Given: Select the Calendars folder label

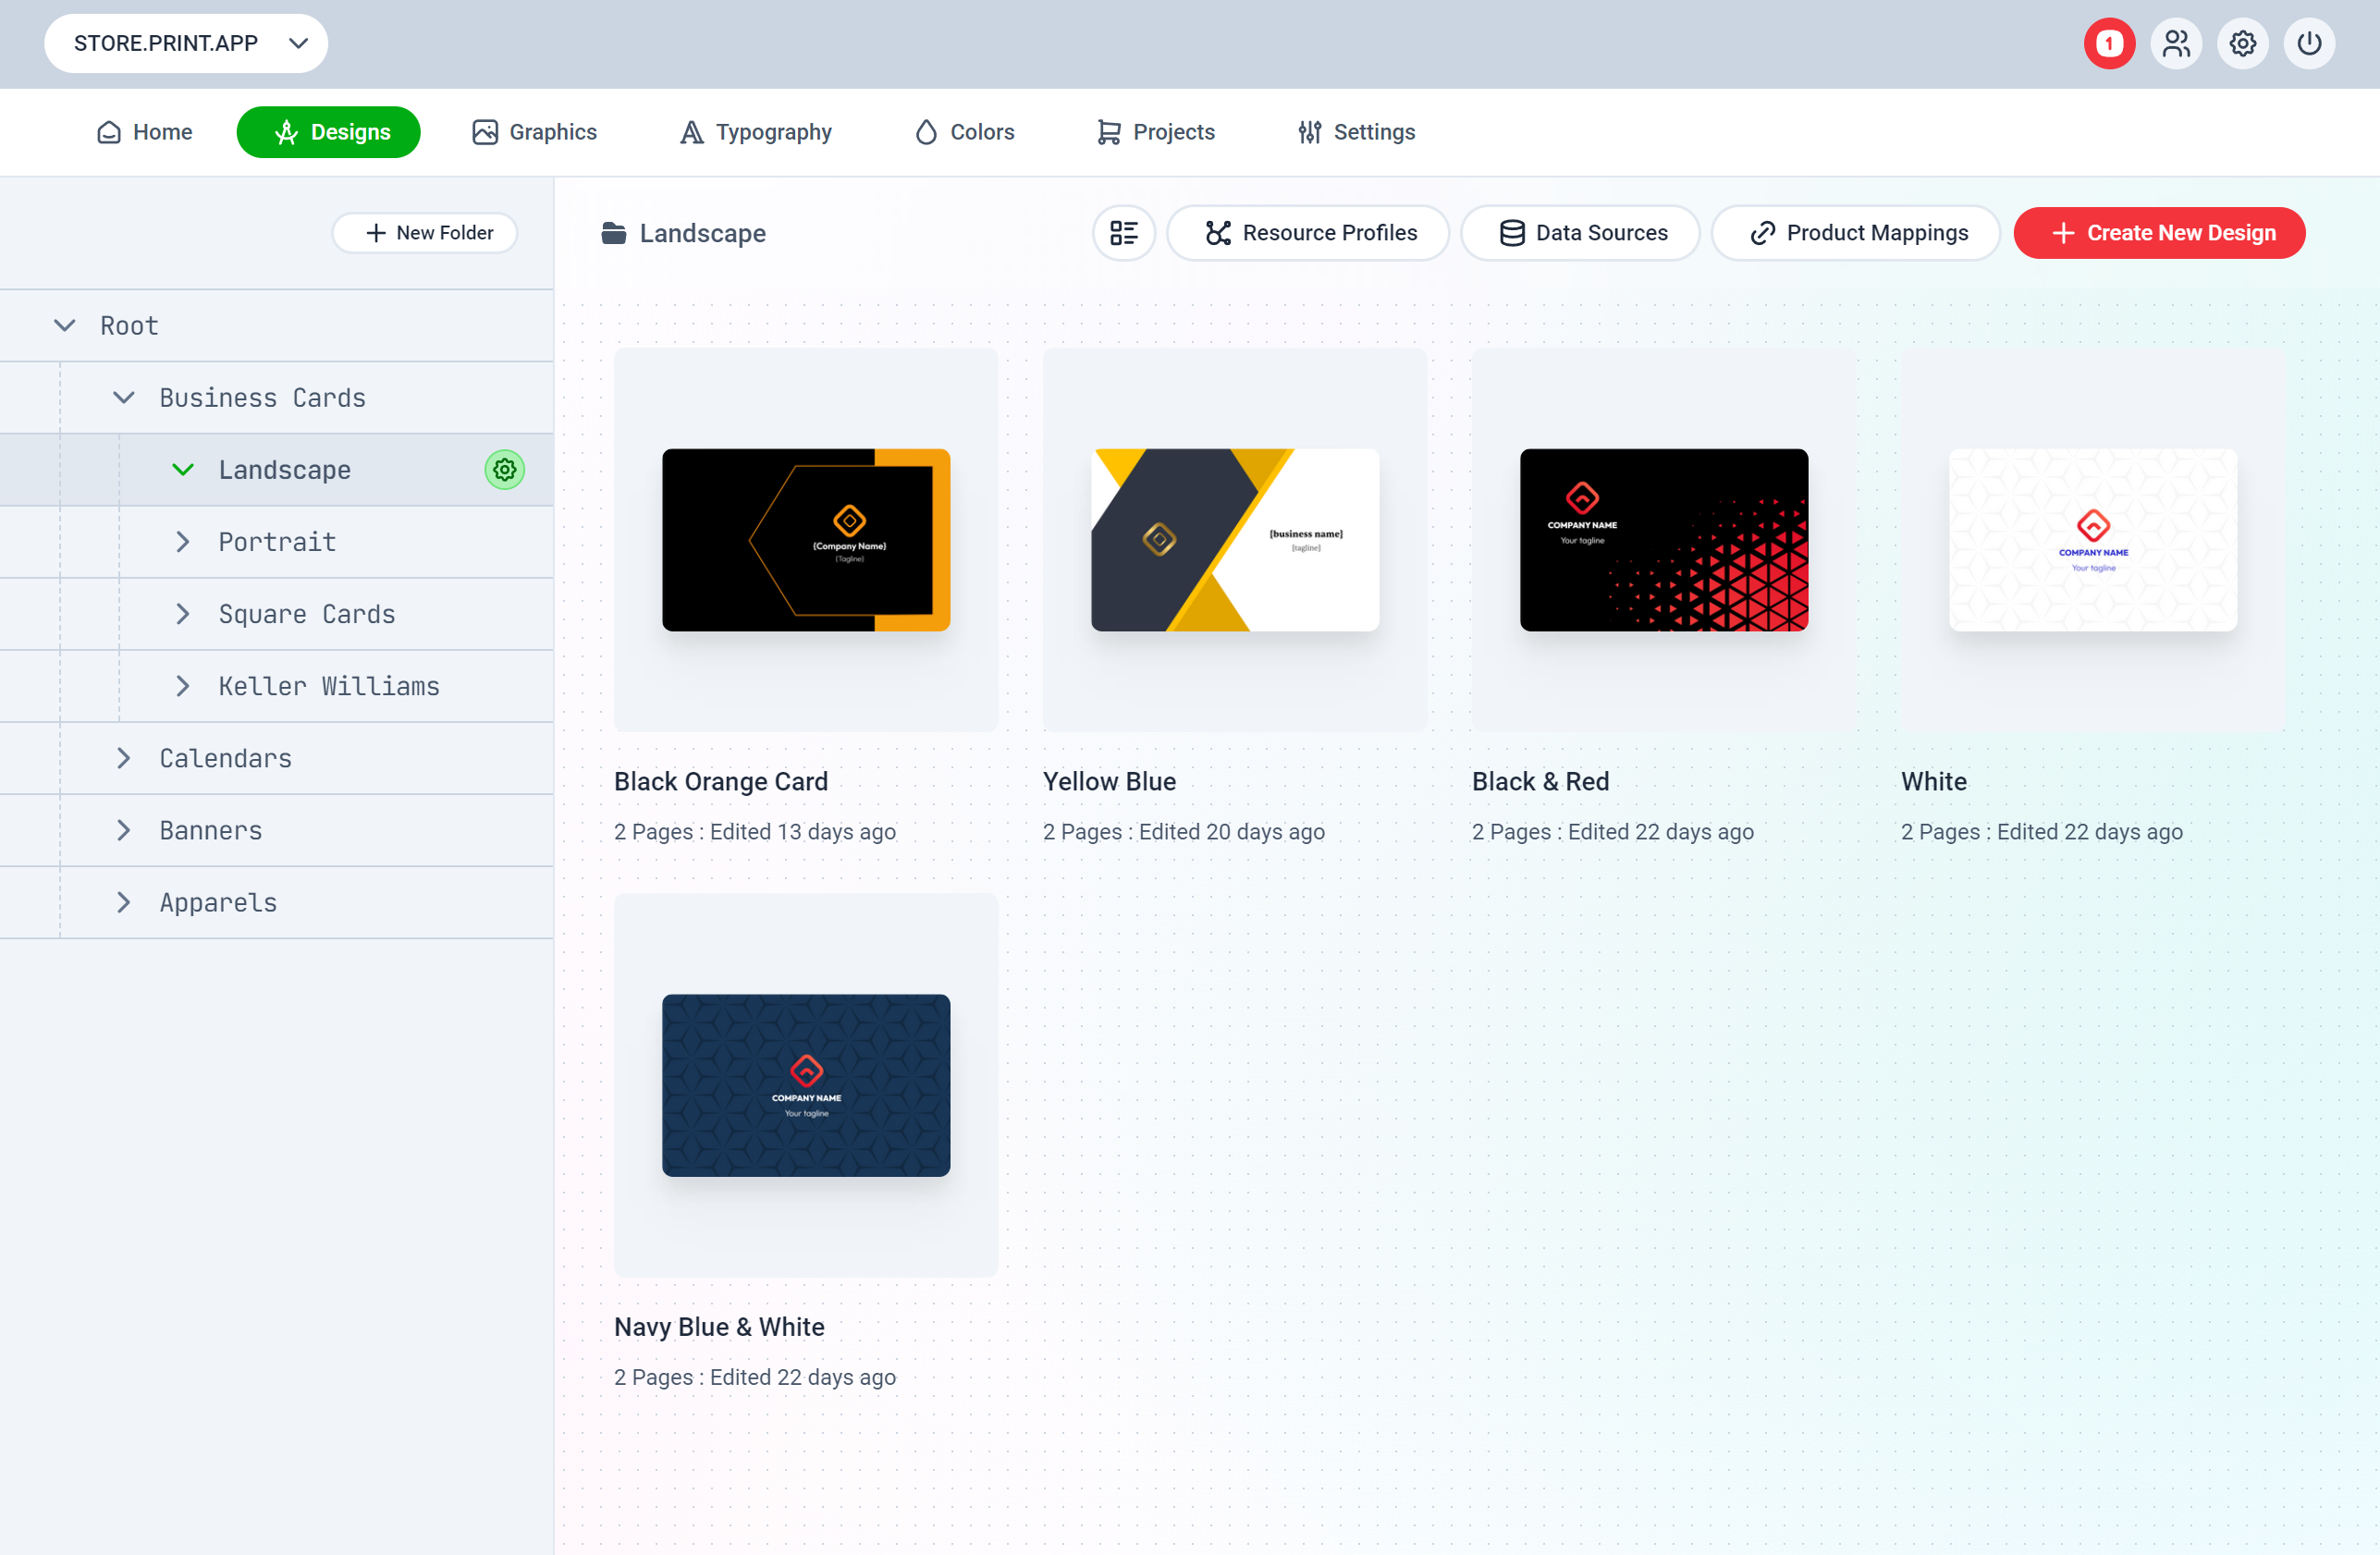Looking at the screenshot, I should 226,757.
